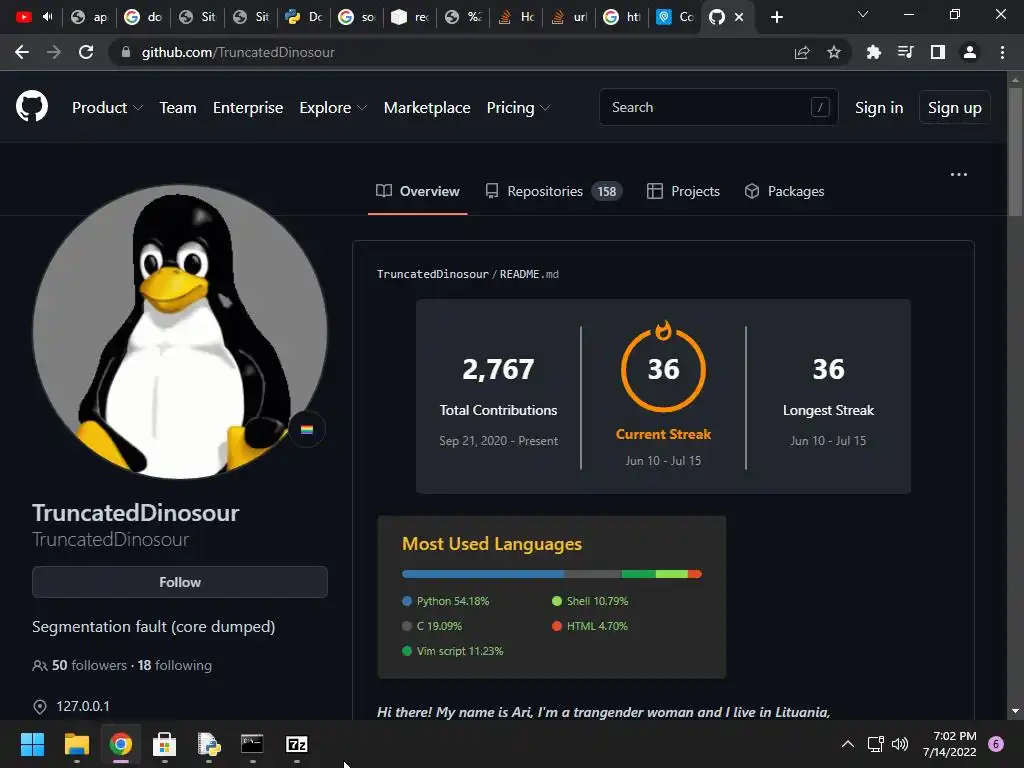
Task: Open the Marketplace nav link
Action: click(x=427, y=108)
